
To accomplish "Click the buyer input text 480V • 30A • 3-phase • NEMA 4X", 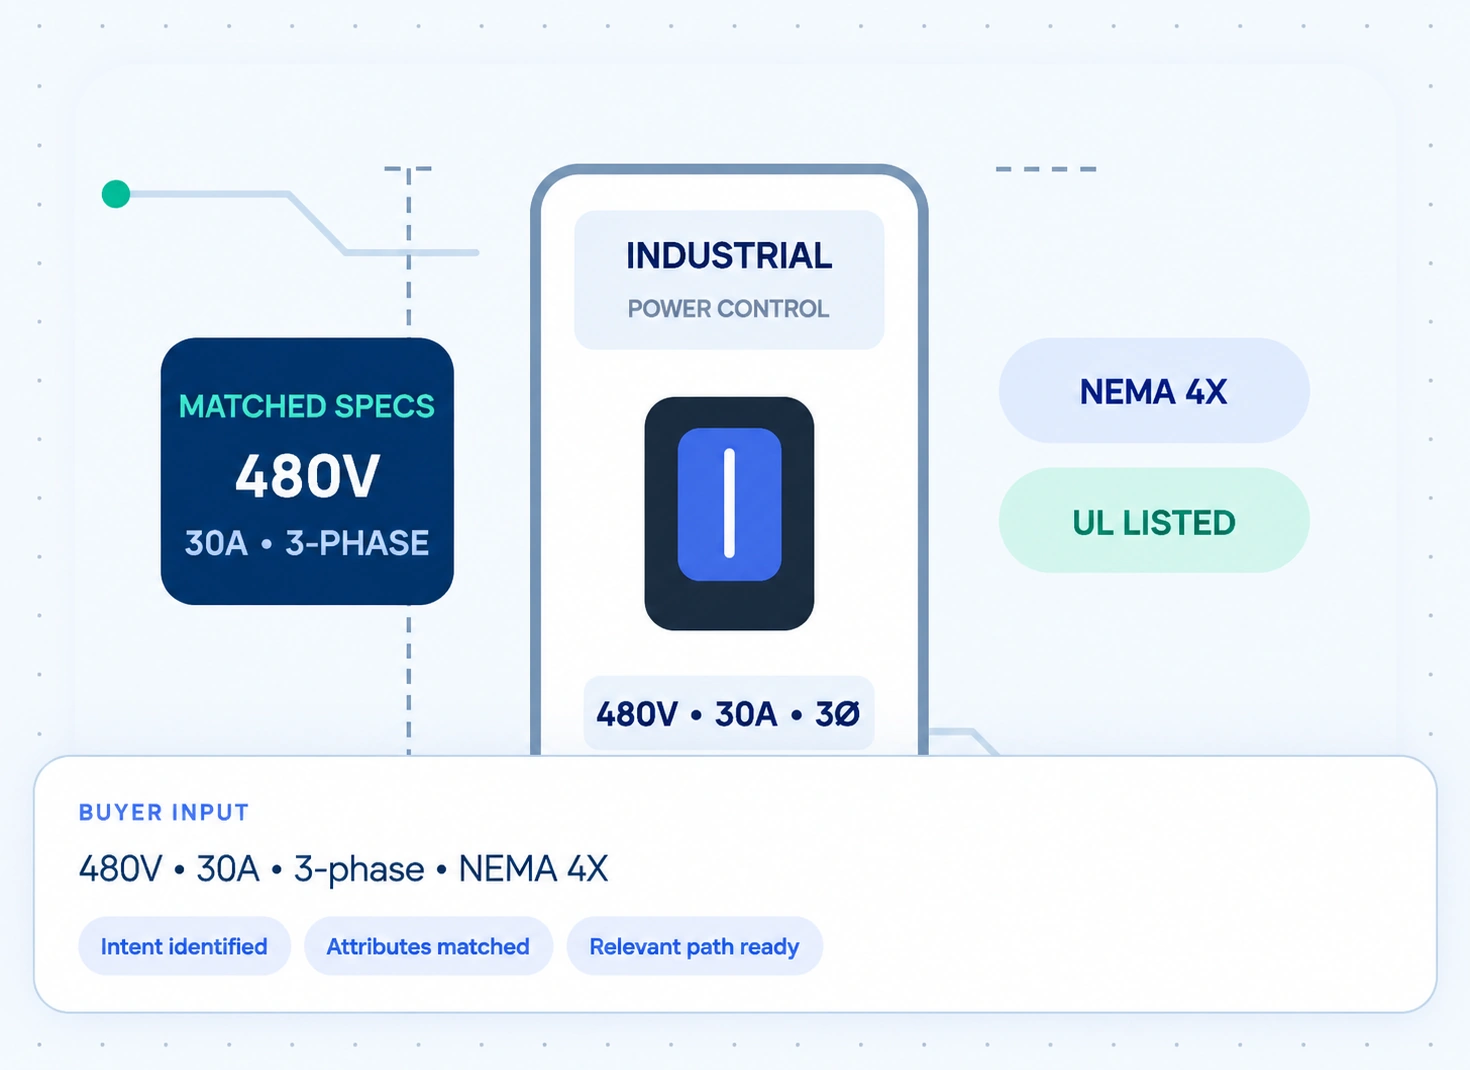I will tap(343, 868).
